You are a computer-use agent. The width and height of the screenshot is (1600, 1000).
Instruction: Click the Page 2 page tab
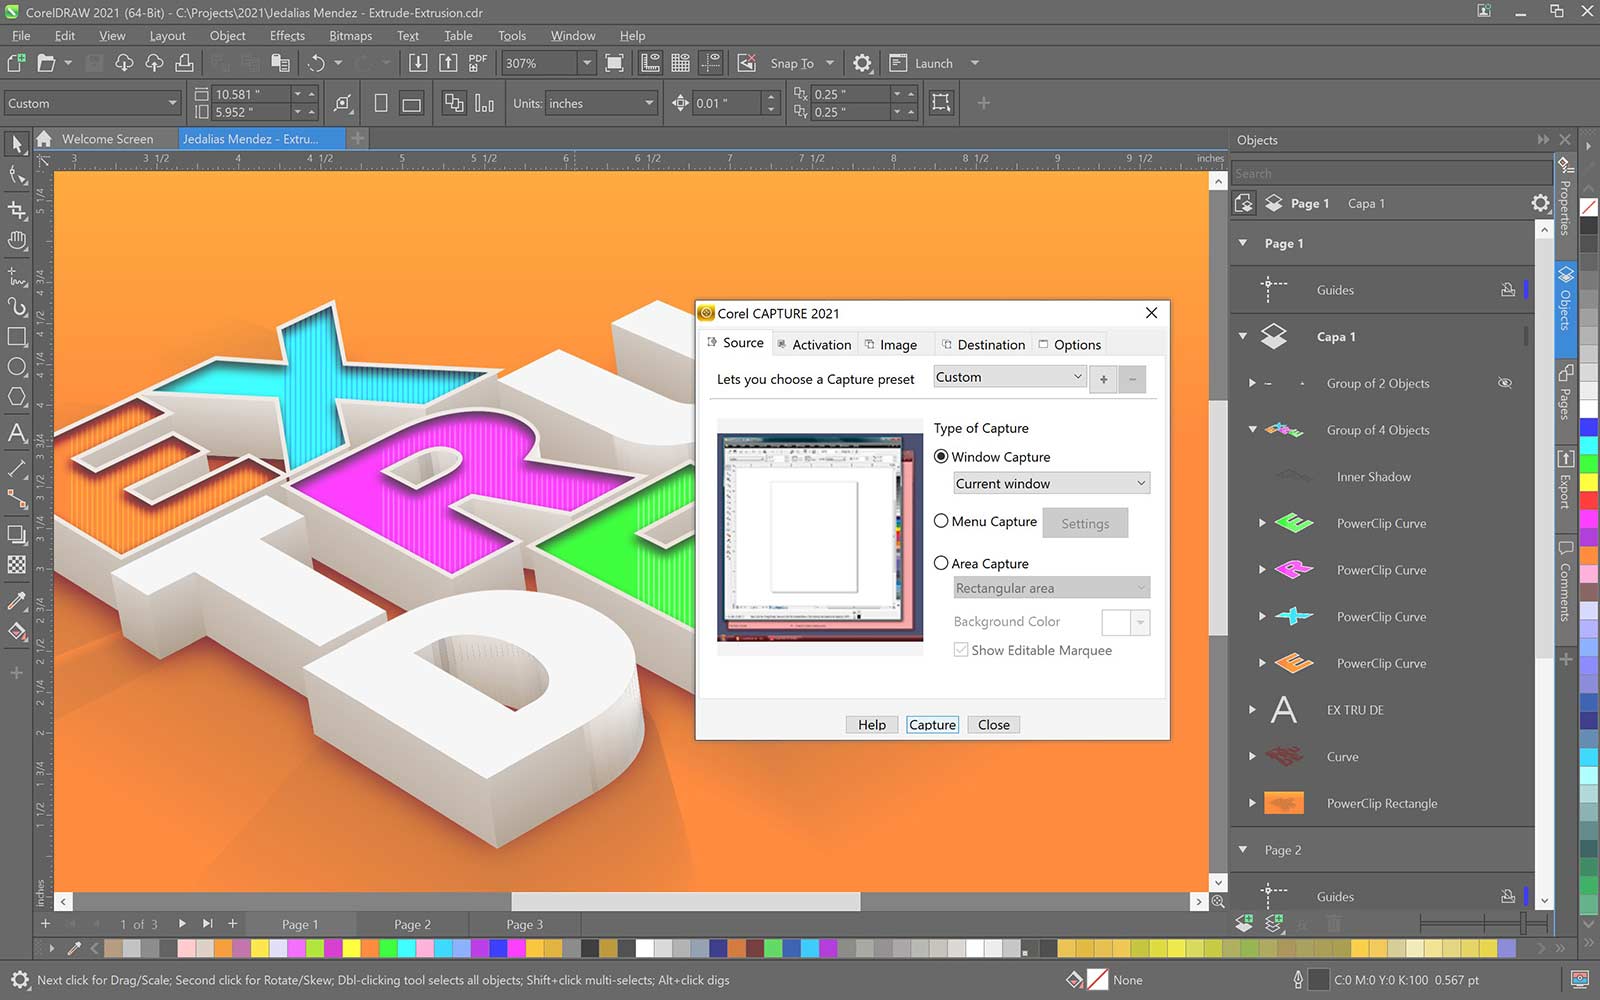[x=412, y=925]
